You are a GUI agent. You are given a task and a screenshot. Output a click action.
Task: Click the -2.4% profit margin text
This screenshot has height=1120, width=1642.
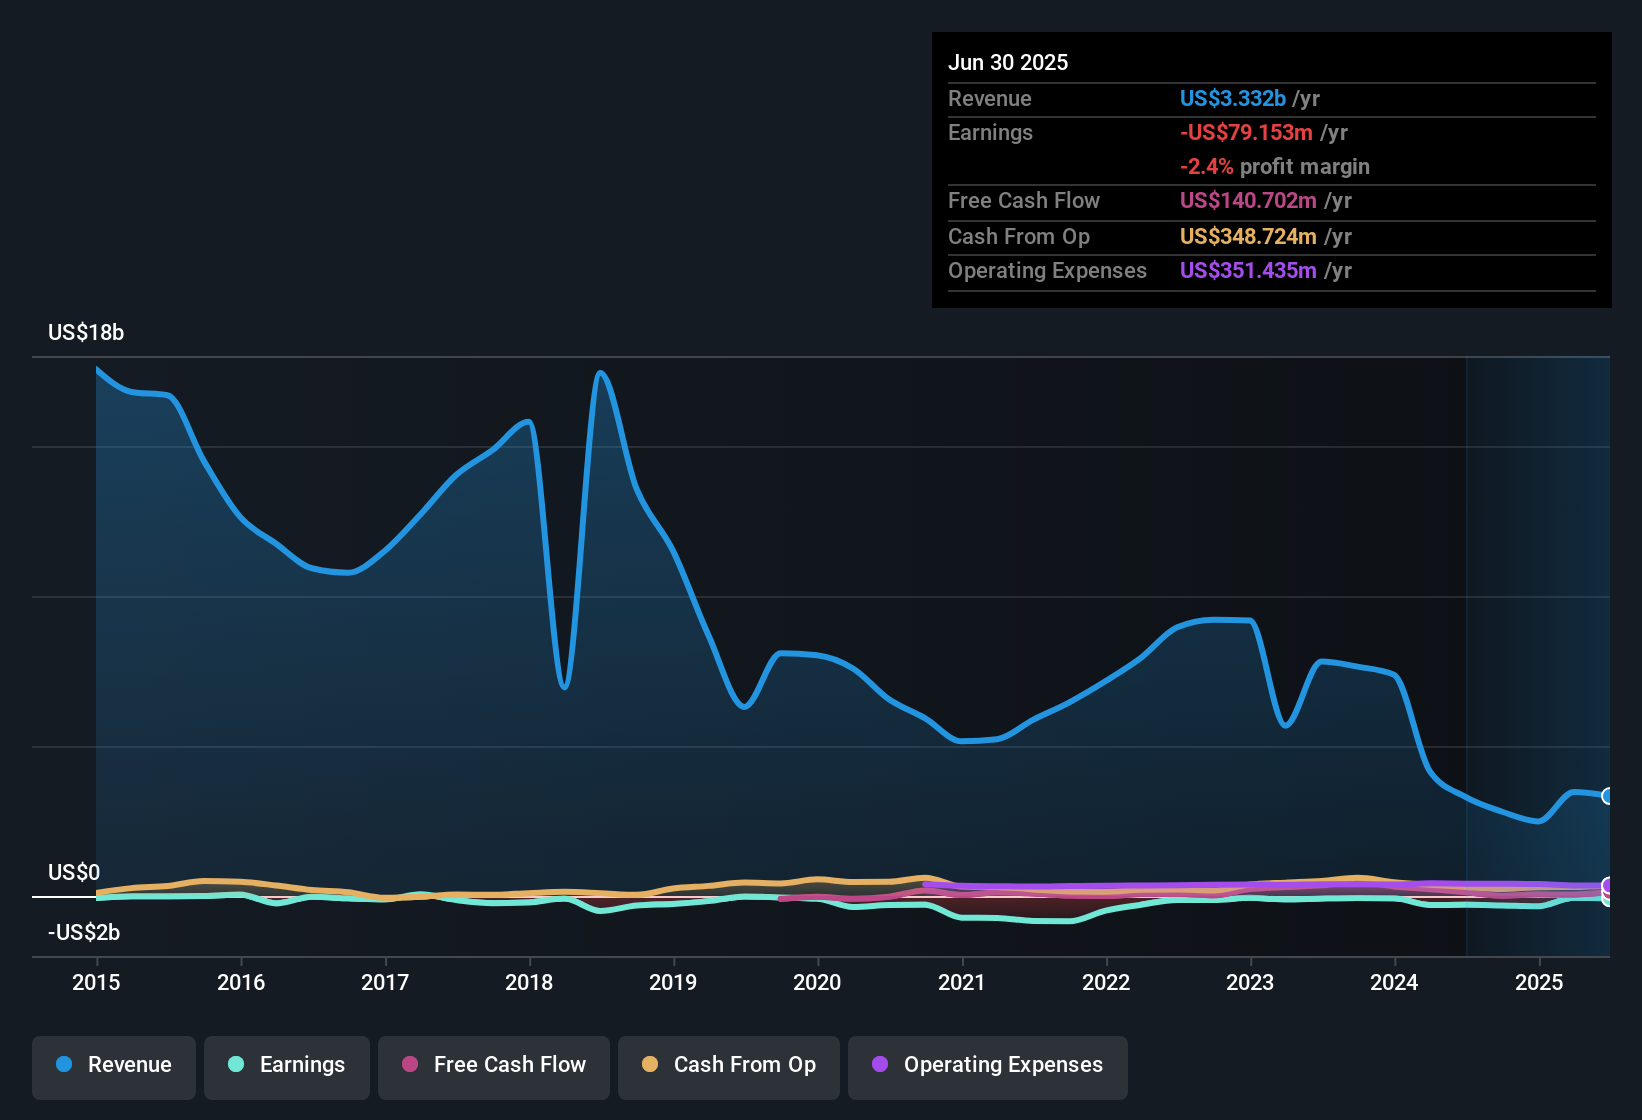pyautogui.click(x=1274, y=167)
